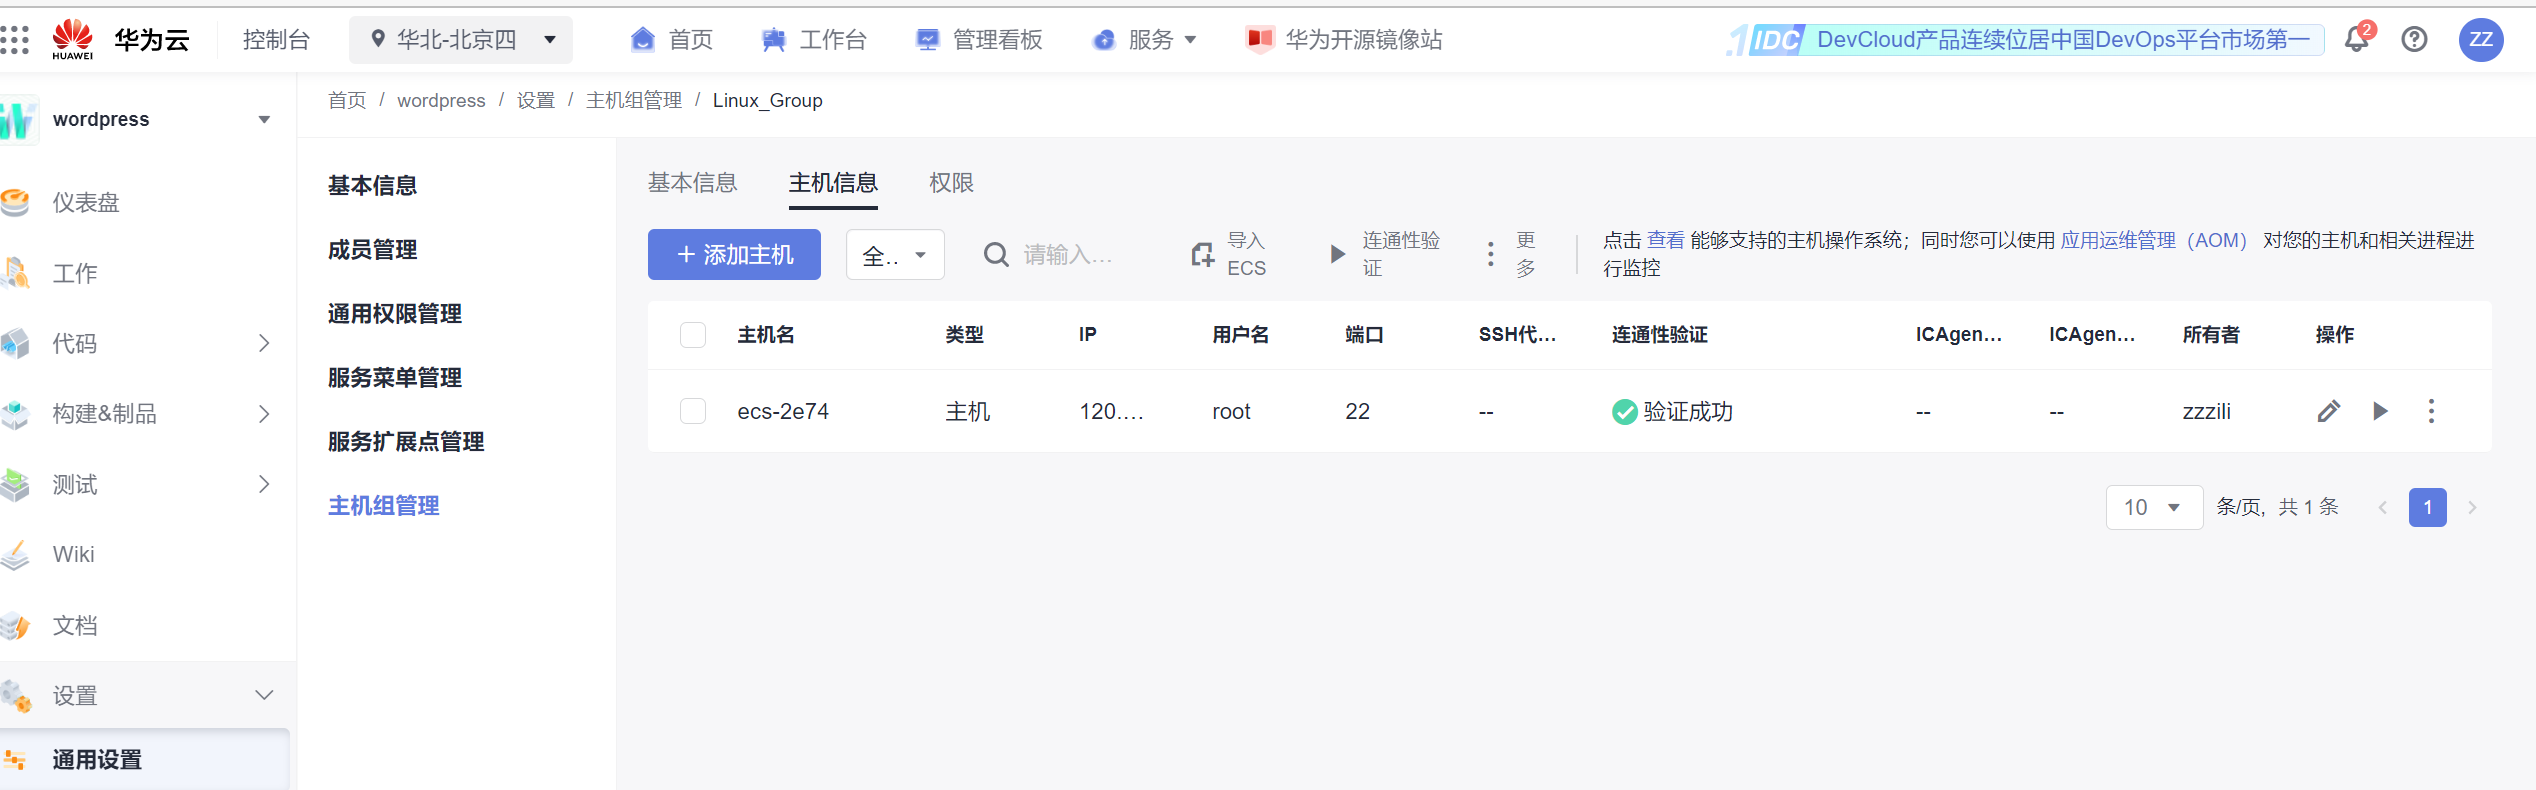Click the DevCloud IDC banner

point(2025,40)
